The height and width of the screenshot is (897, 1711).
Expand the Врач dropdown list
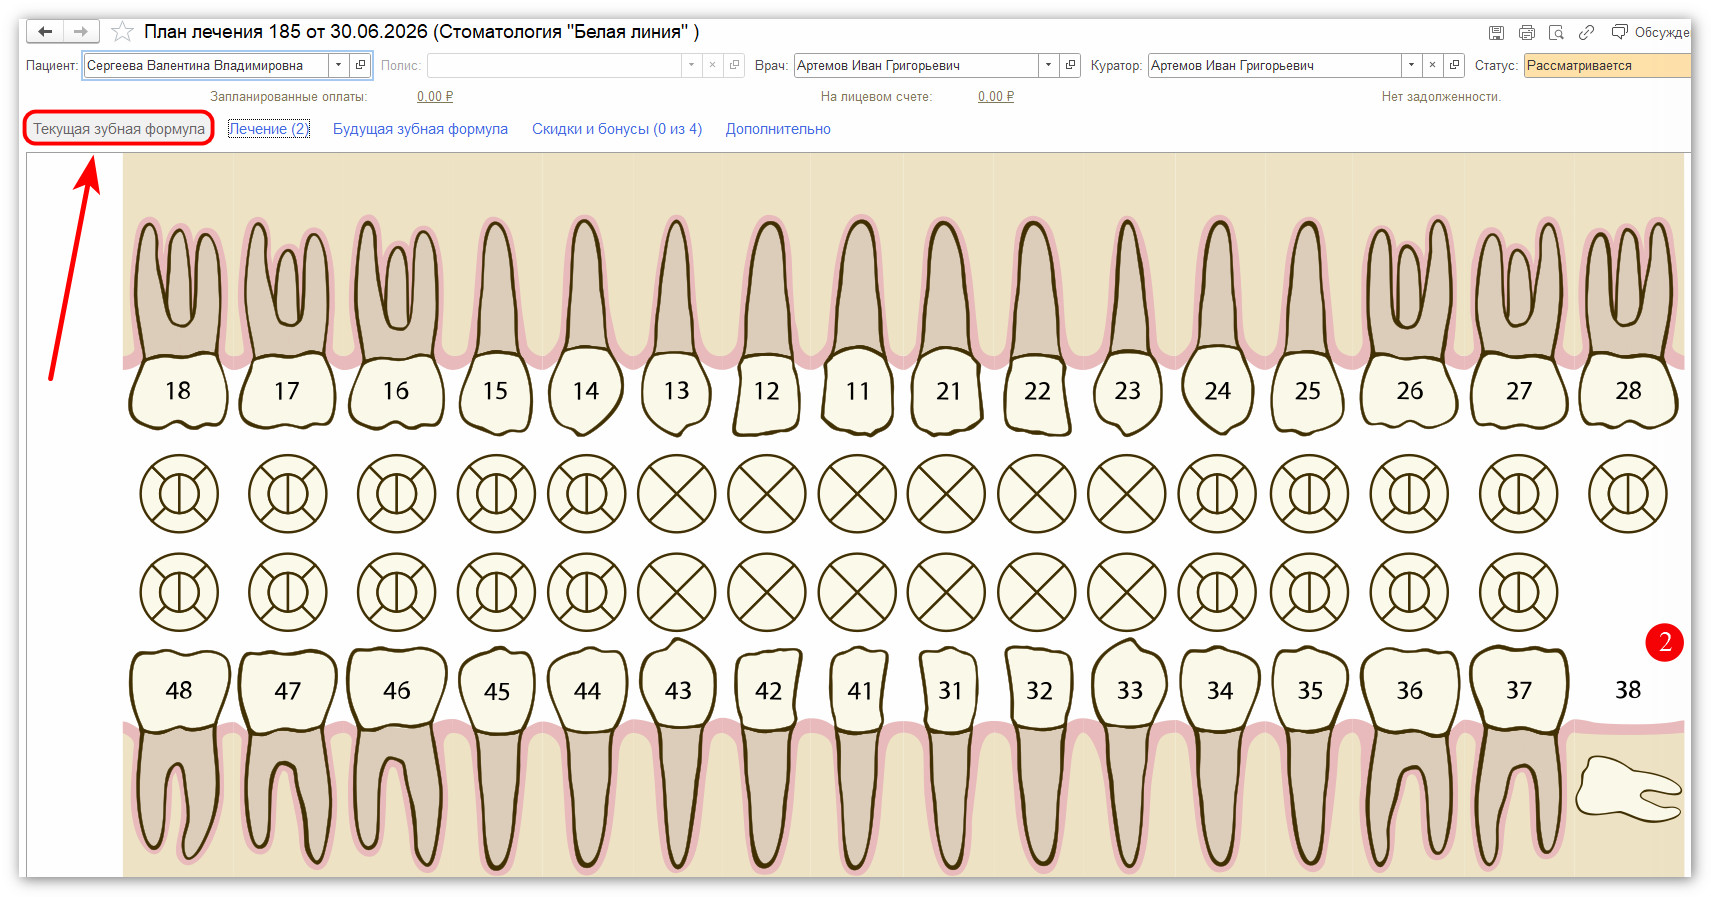(1048, 65)
